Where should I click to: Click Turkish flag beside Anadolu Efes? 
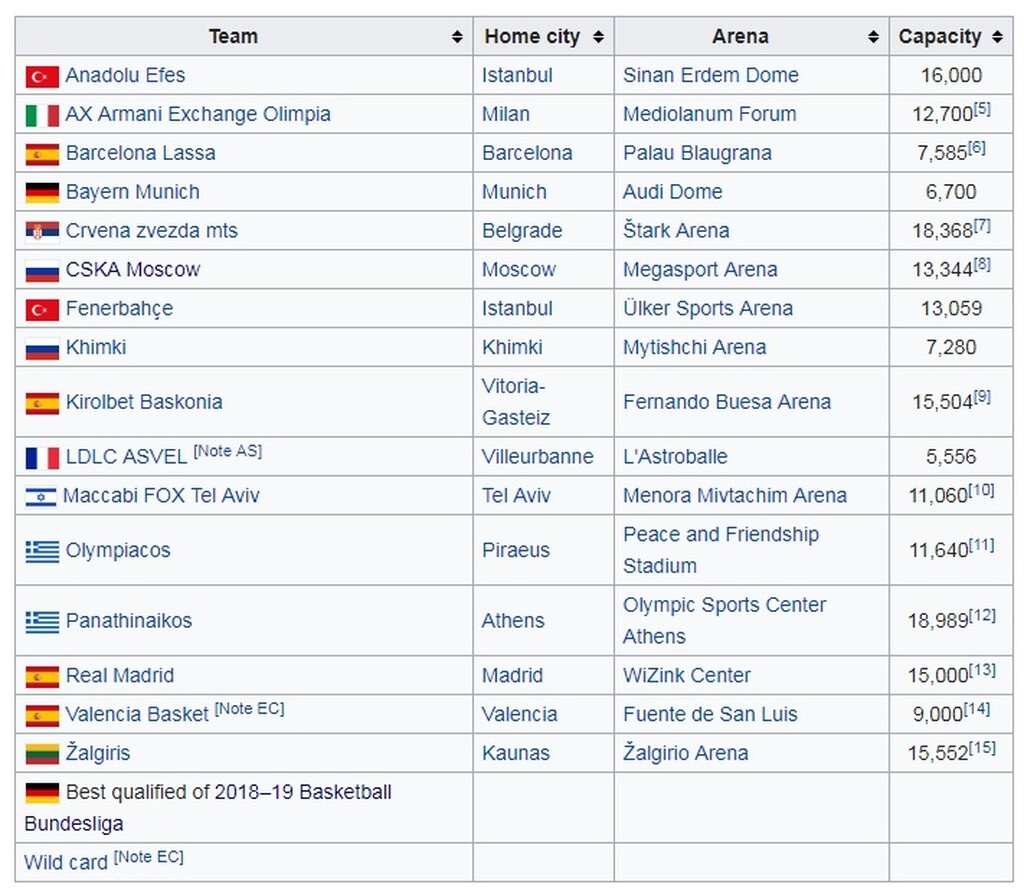click(42, 76)
